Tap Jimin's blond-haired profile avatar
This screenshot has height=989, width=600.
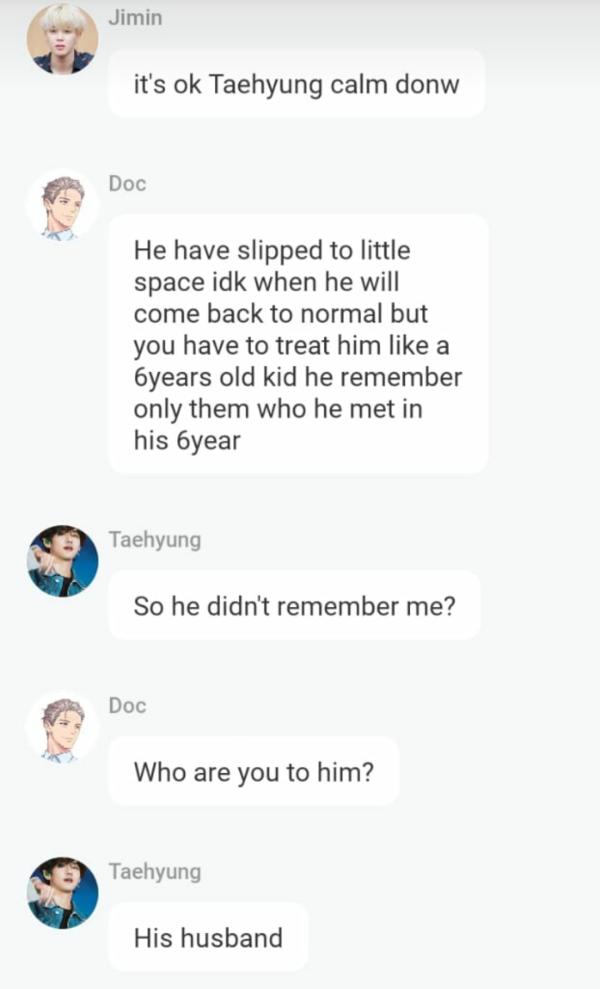[x=62, y=38]
